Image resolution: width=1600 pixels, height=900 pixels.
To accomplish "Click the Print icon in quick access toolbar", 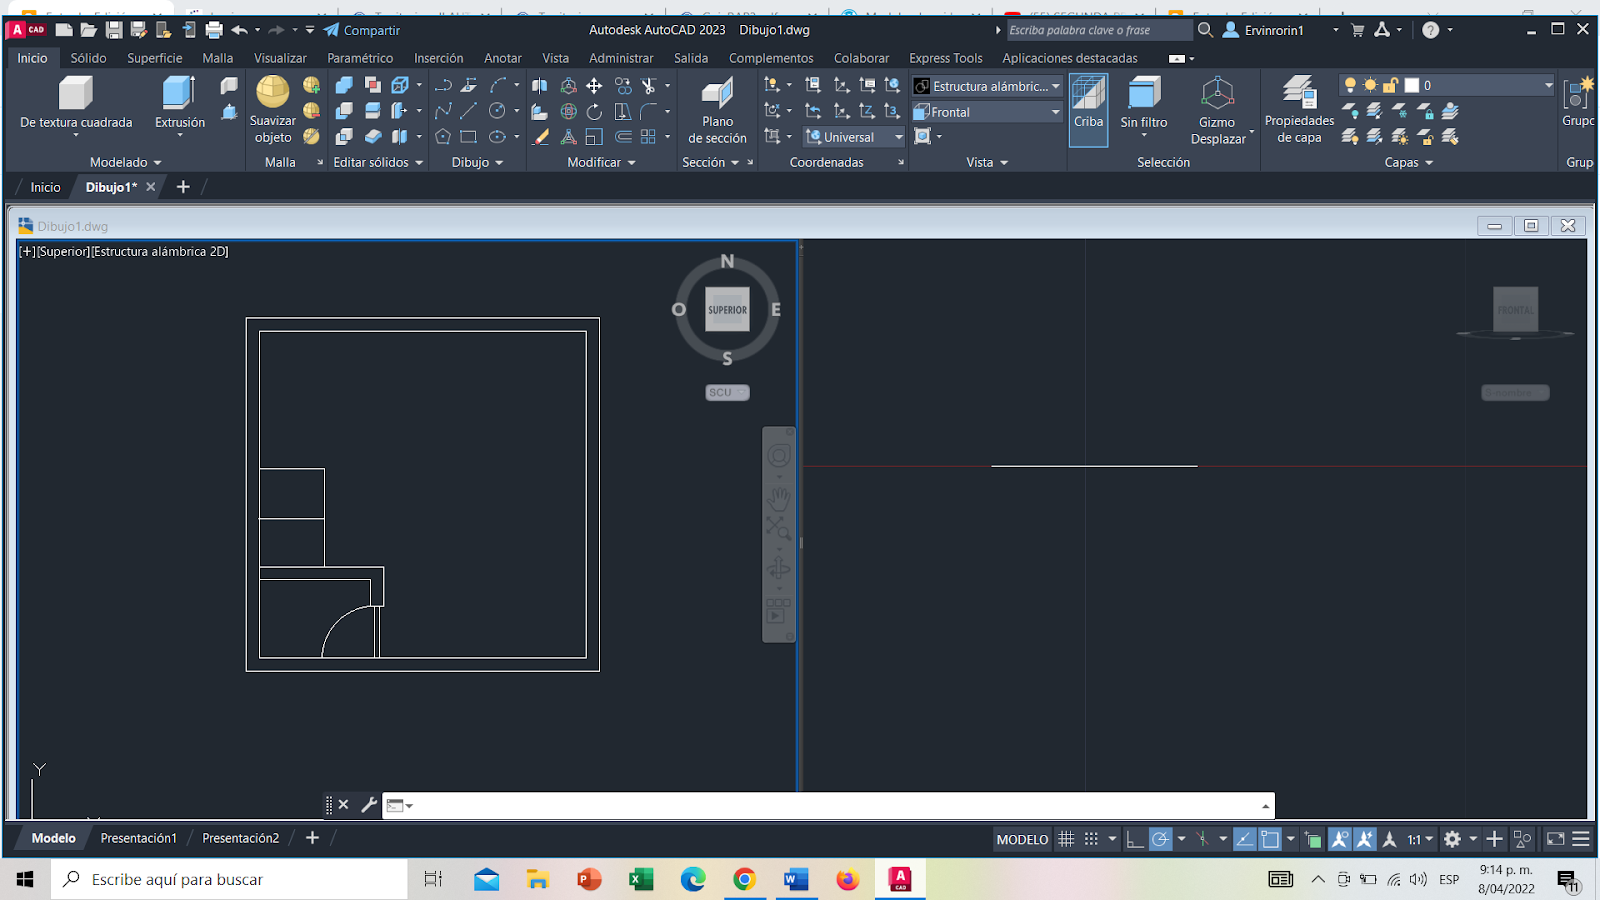I will coord(214,30).
